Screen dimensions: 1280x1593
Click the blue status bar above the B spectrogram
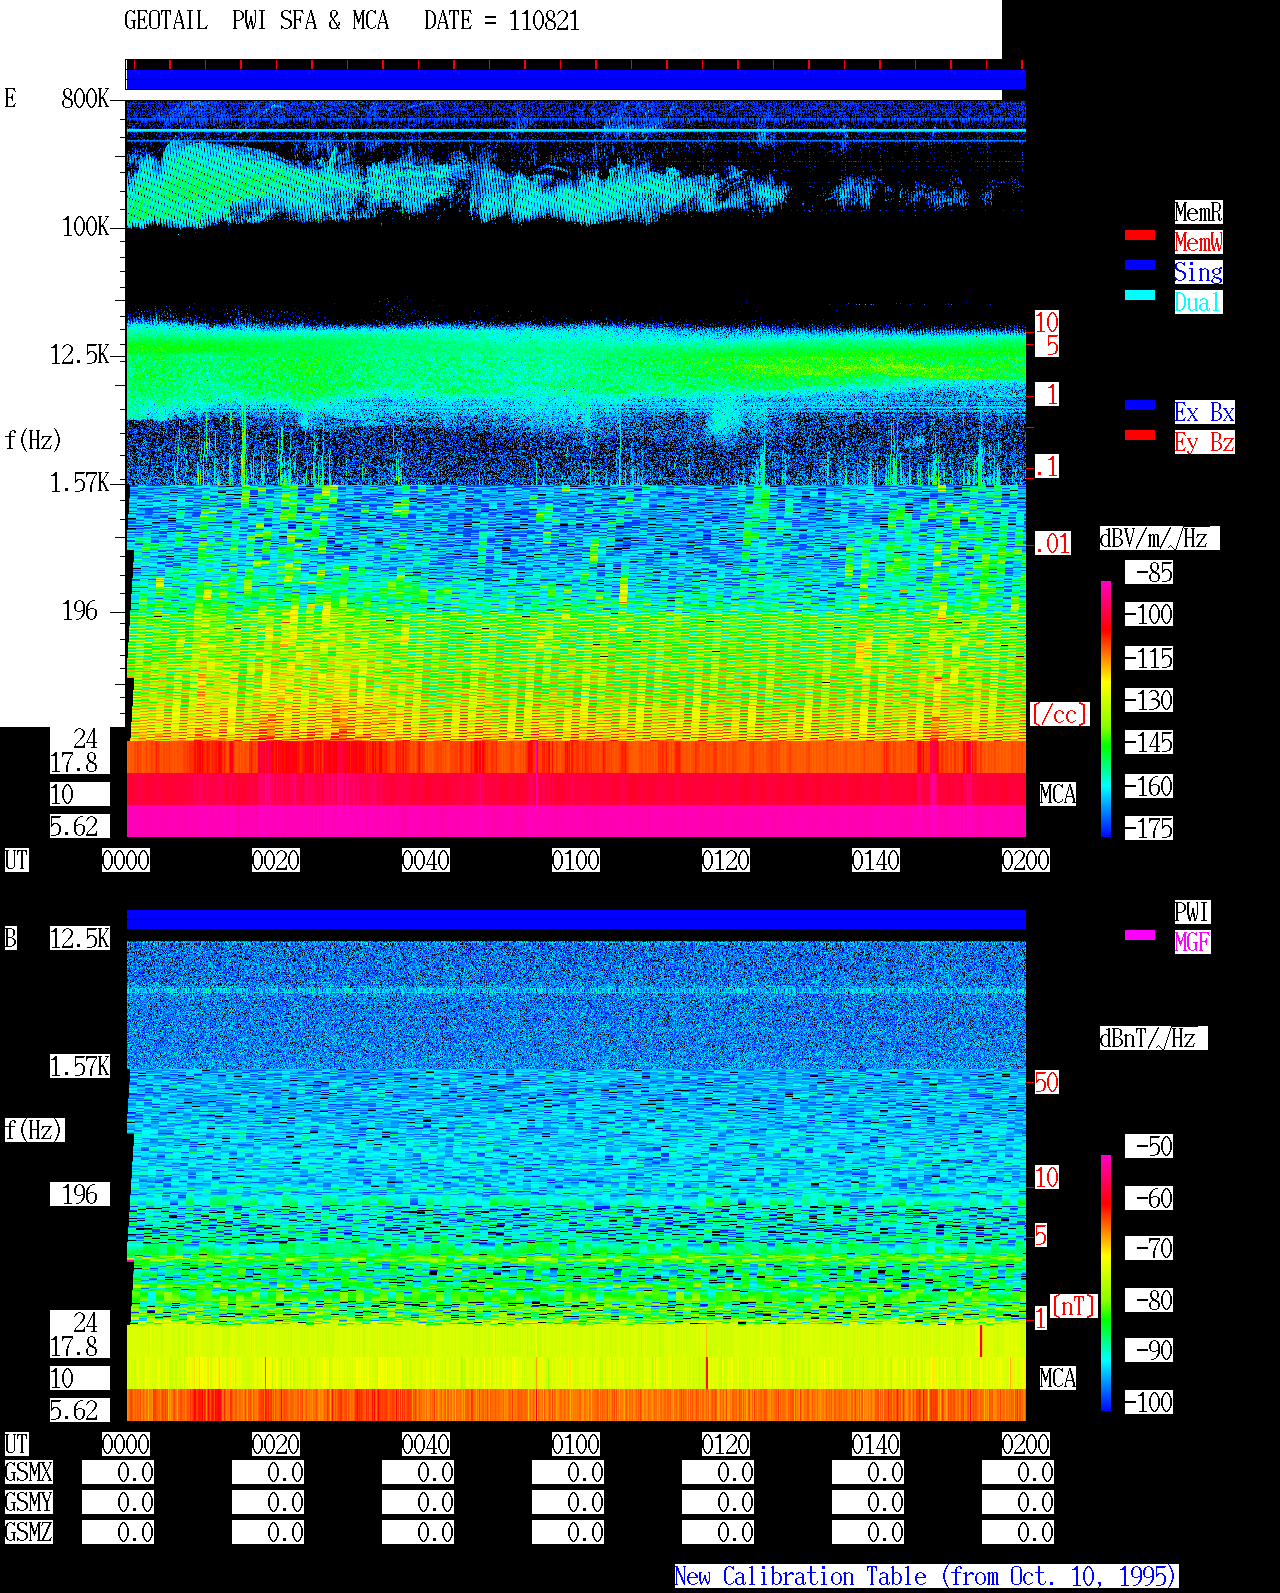pos(576,919)
